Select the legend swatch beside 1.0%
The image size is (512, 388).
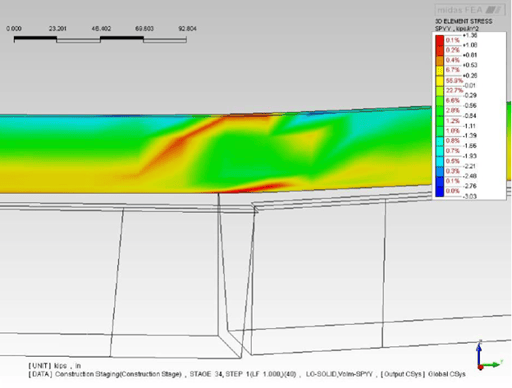[x=440, y=131]
